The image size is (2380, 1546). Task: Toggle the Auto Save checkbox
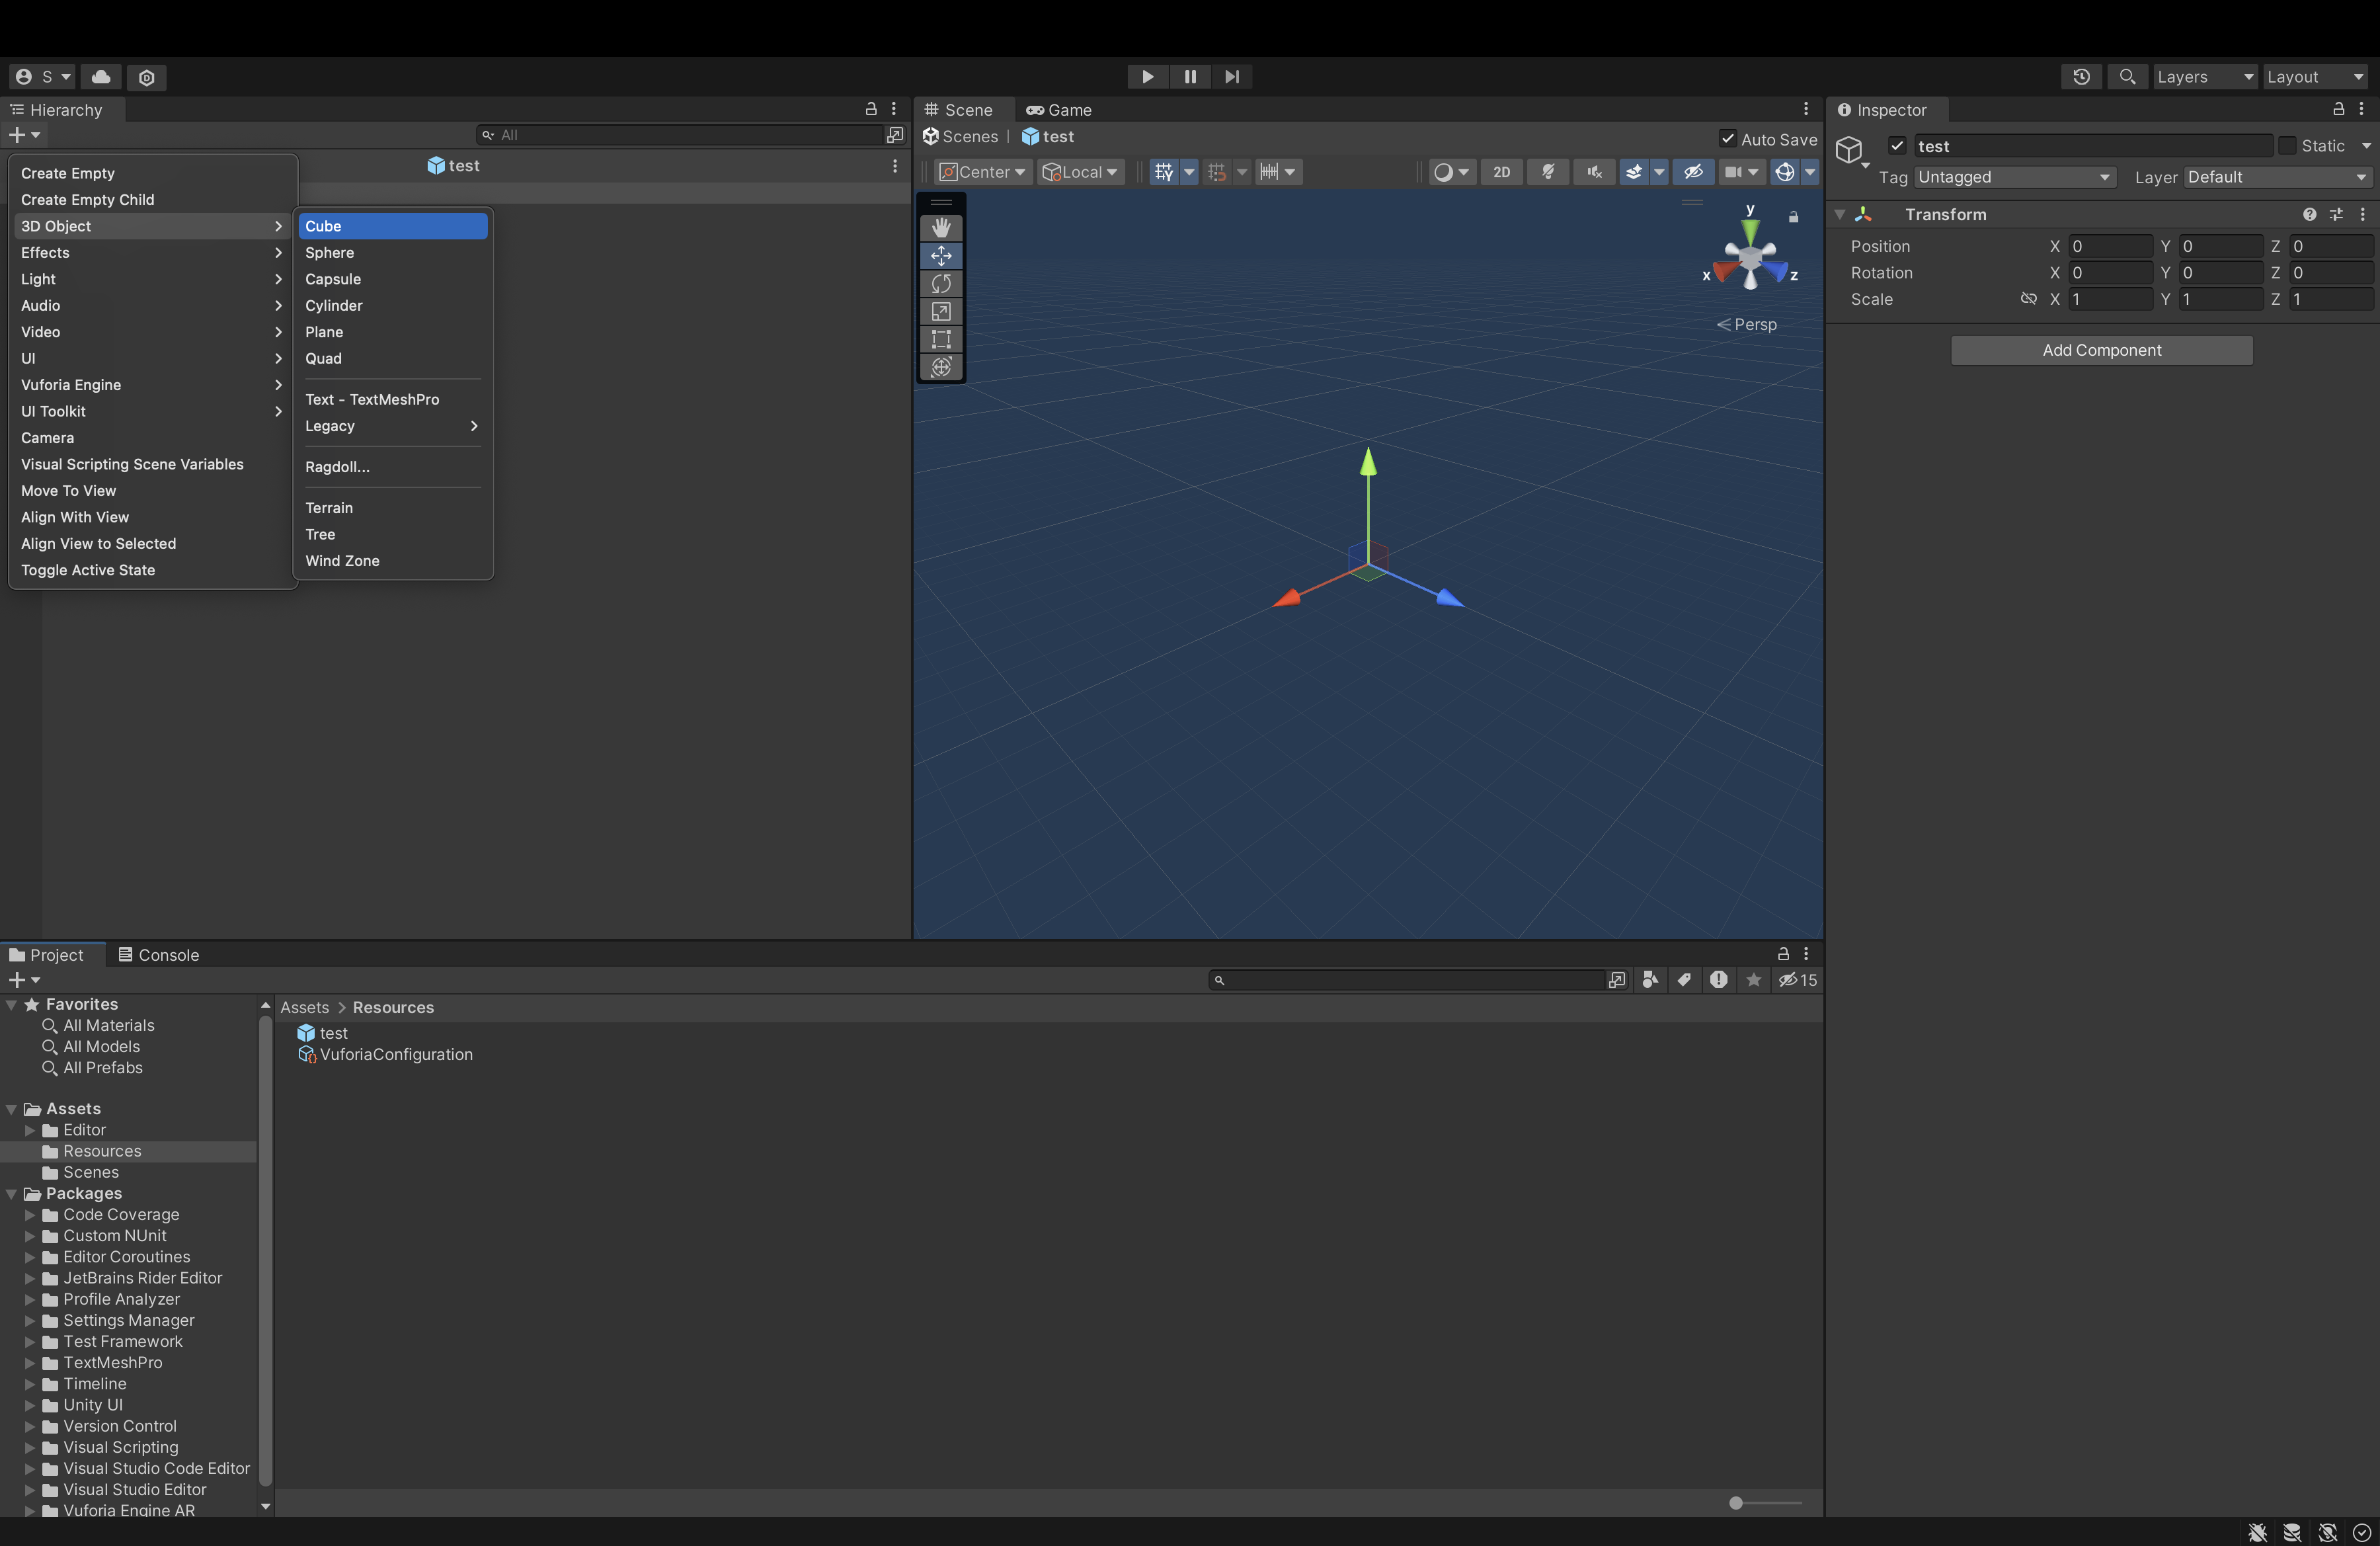click(1727, 139)
